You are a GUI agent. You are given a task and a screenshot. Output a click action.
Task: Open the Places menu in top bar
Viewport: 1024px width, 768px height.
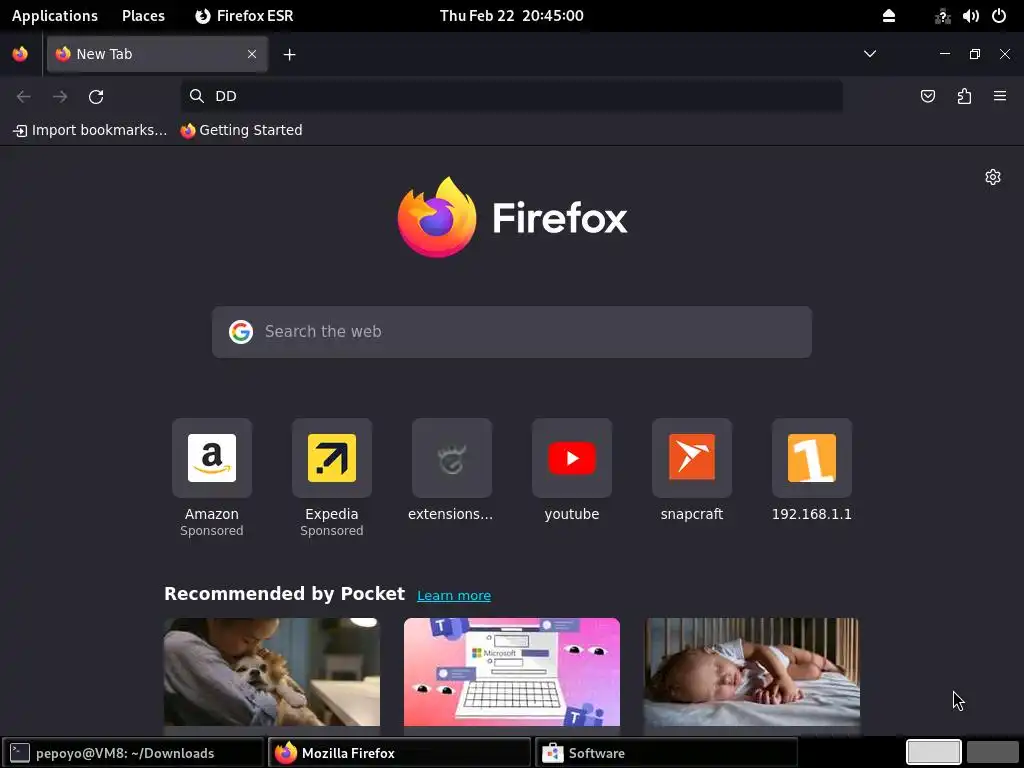tap(143, 16)
